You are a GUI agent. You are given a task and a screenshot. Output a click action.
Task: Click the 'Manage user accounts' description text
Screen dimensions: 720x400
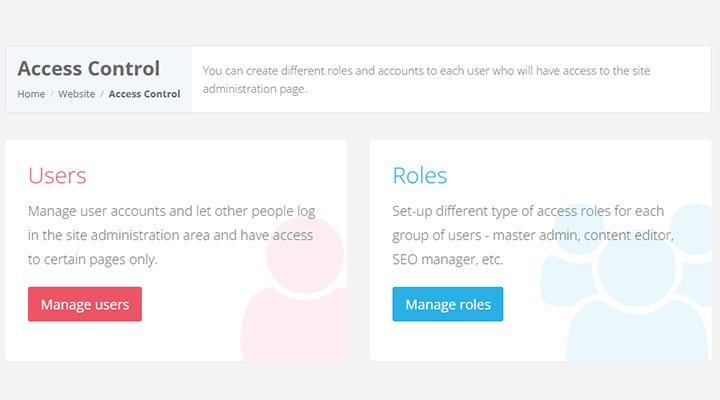(x=172, y=235)
